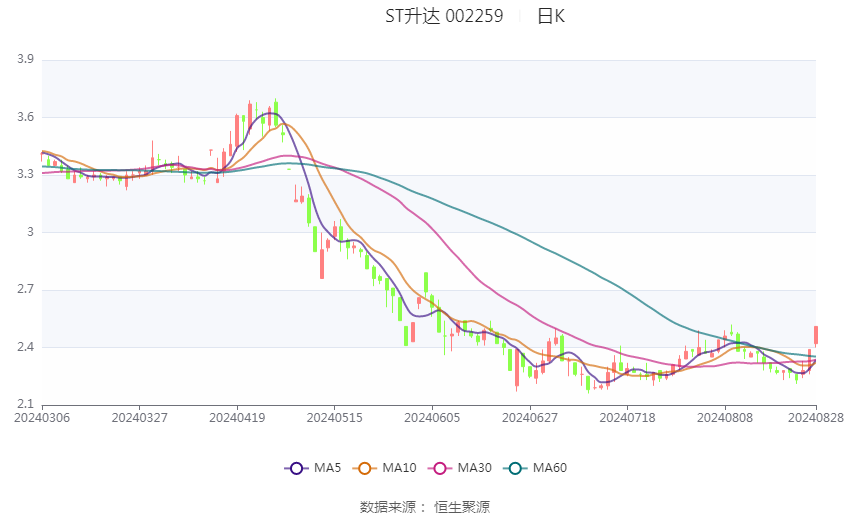850x517 pixels.
Task: Click the 3.9 price axis label
Action: (25, 59)
